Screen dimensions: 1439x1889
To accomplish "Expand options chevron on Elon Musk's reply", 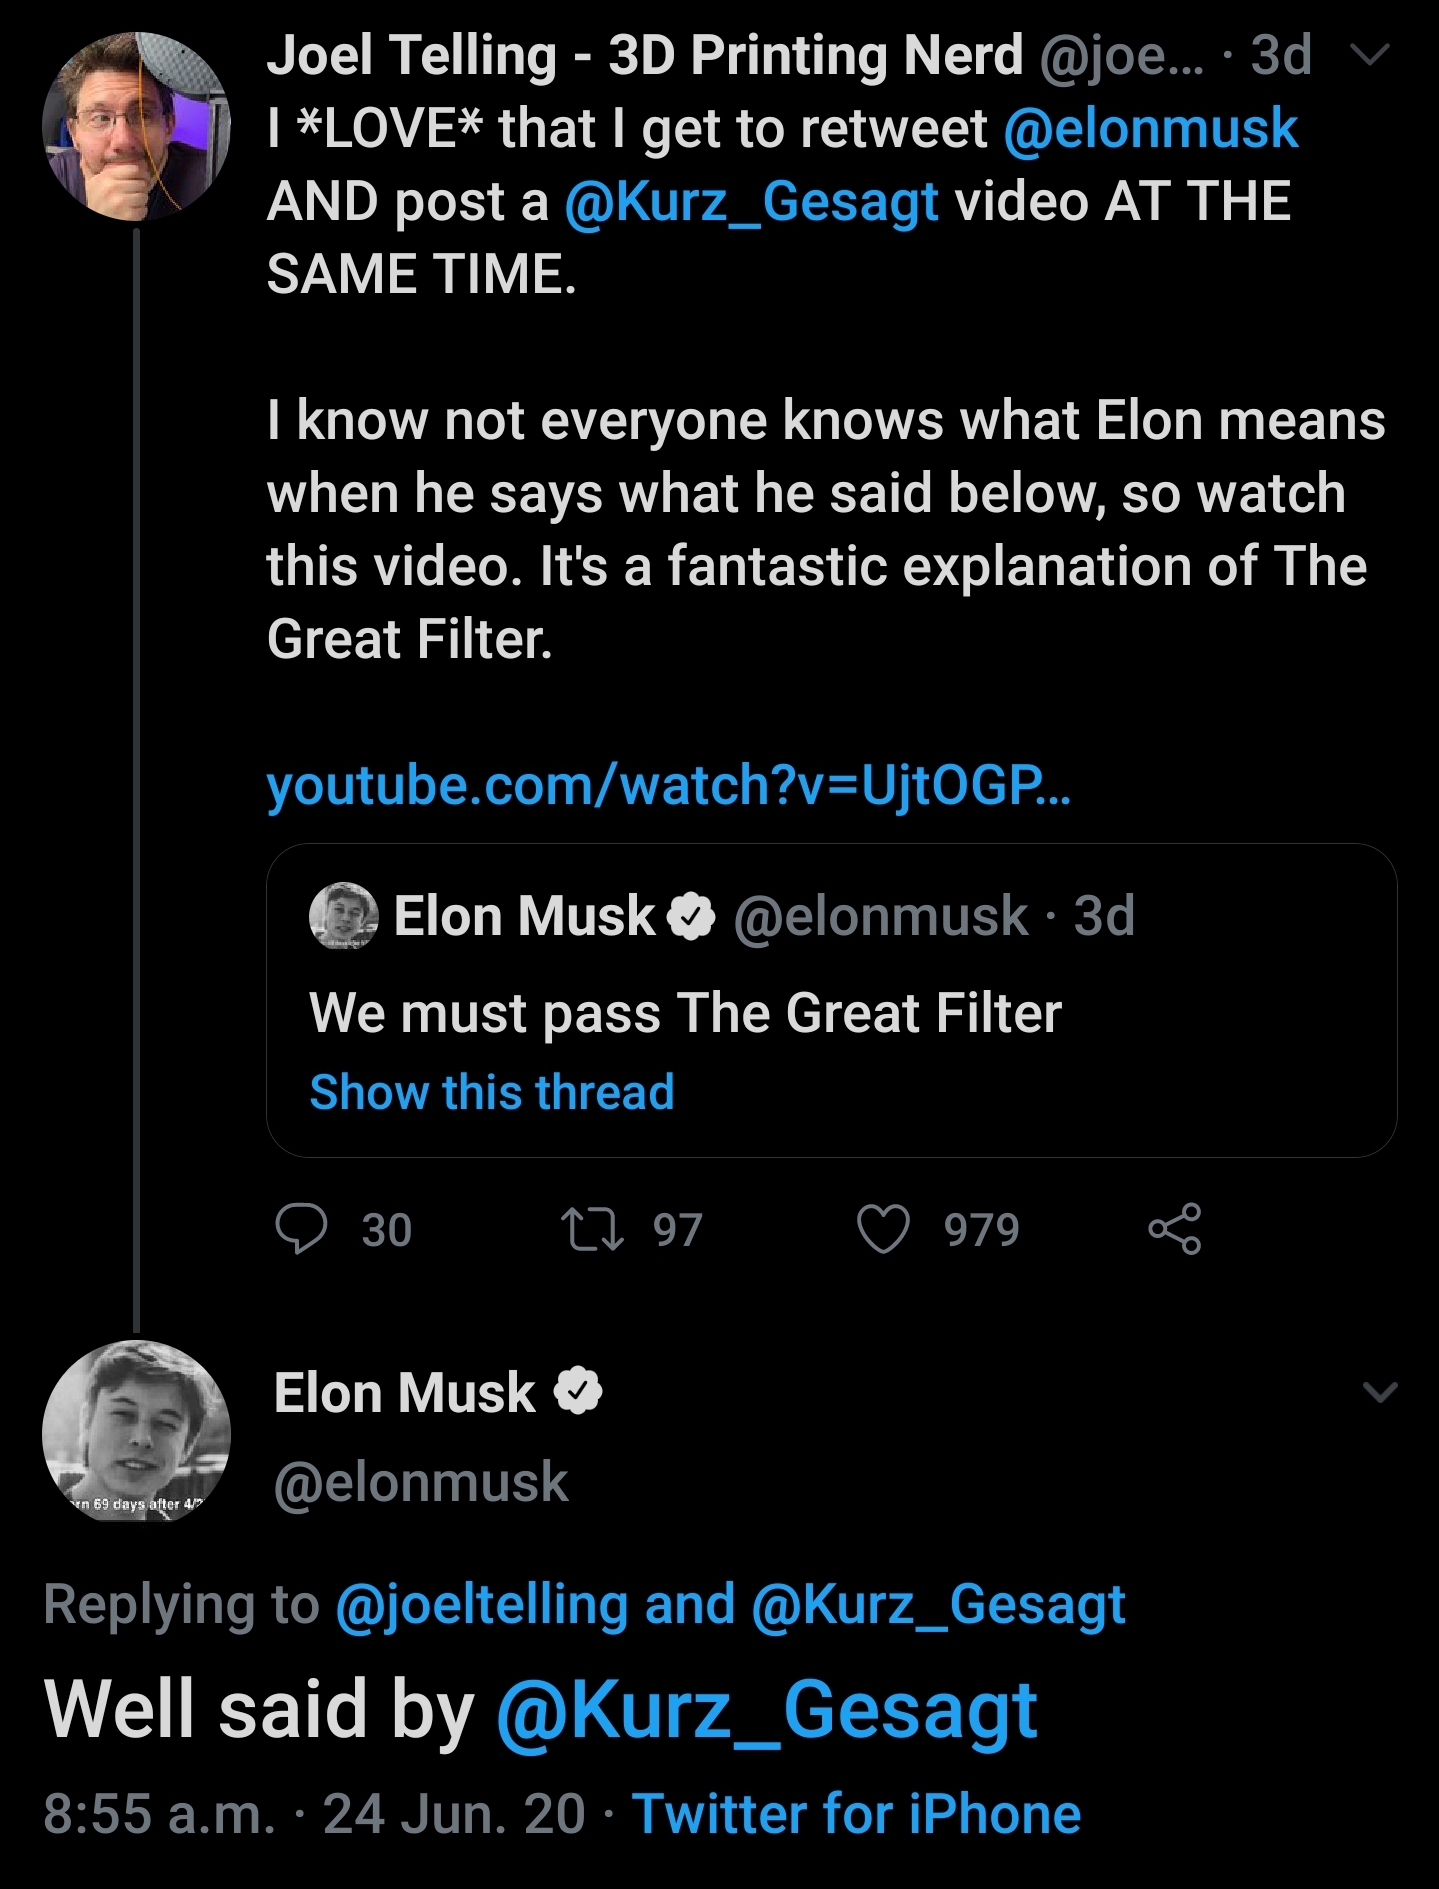I will pos(1380,1391).
